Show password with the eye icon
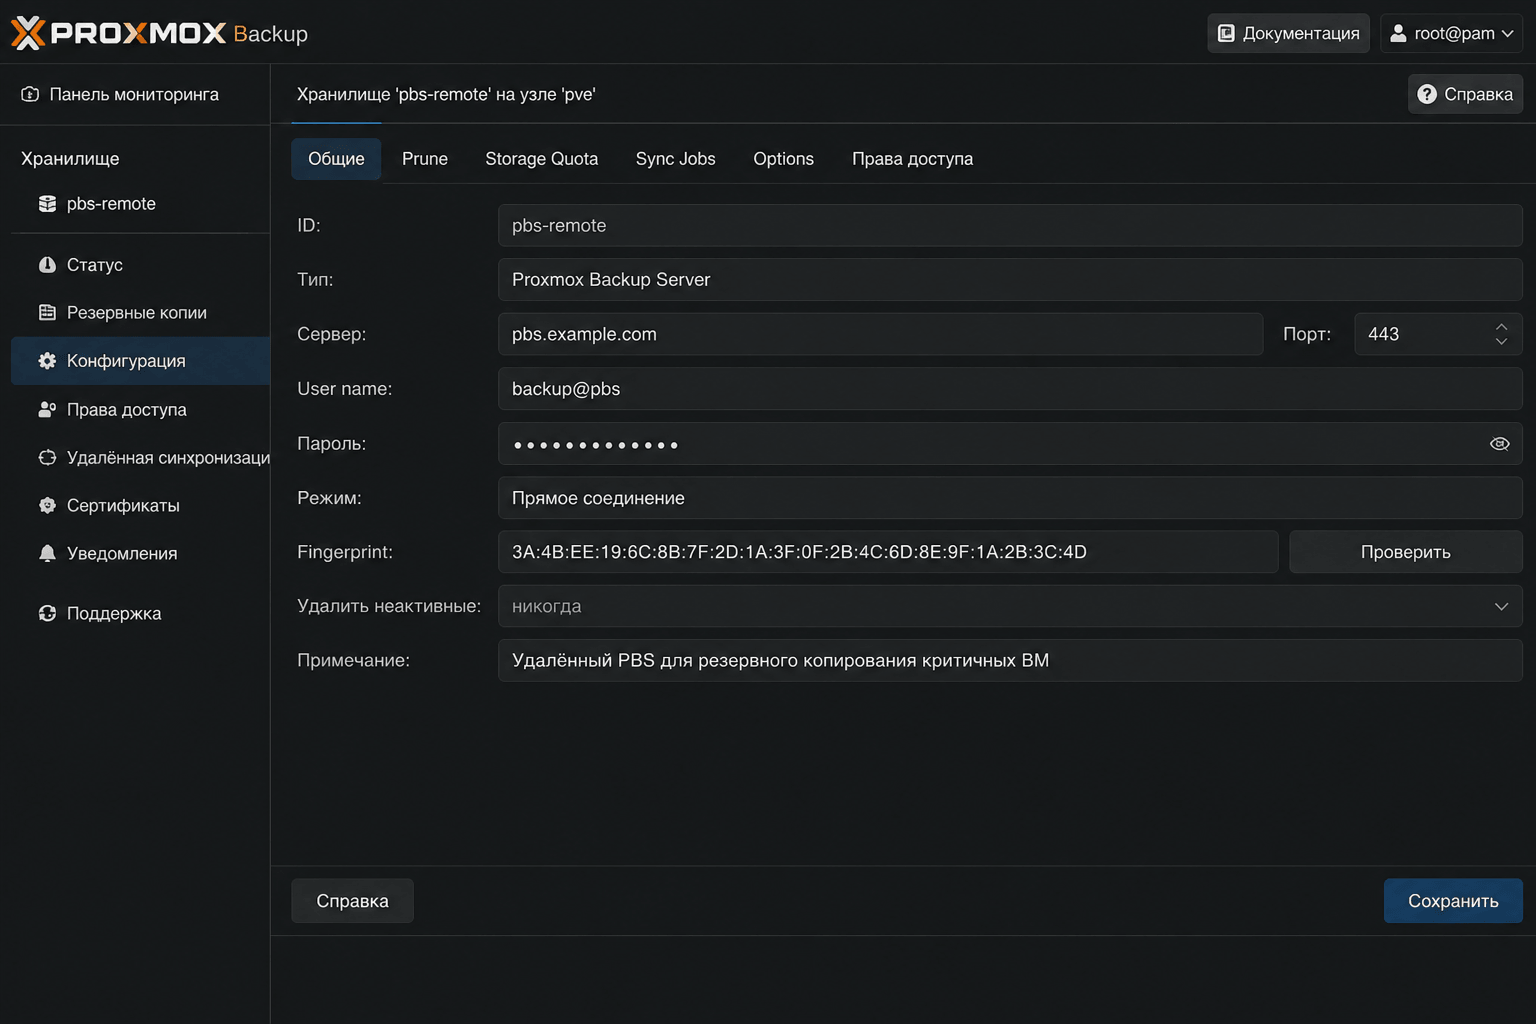1536x1024 pixels. (1499, 444)
